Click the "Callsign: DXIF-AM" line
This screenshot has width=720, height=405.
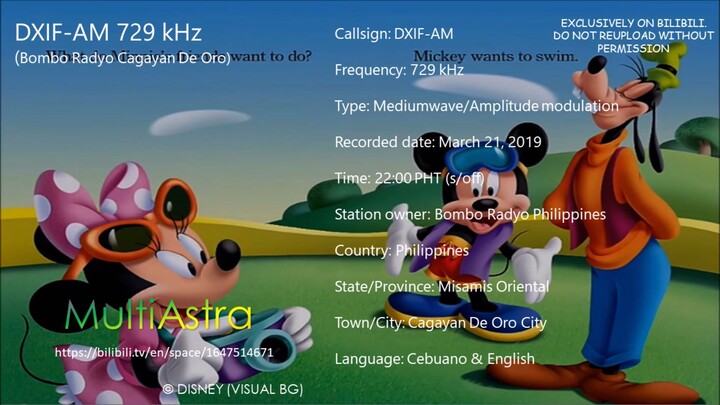pyautogui.click(x=394, y=34)
